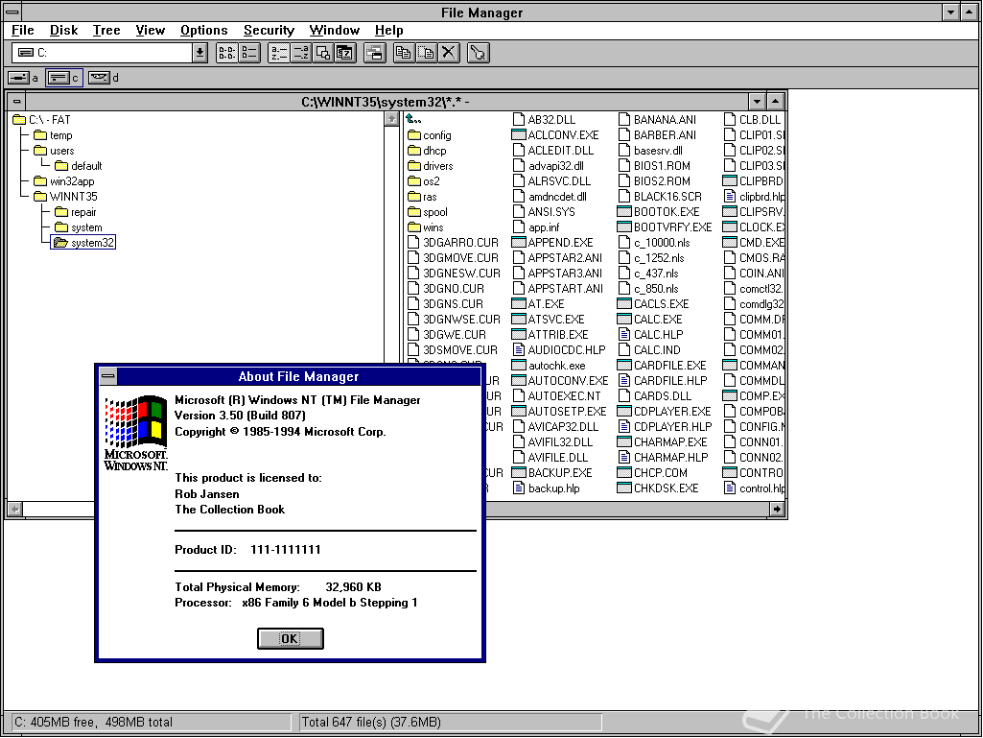Click the Sort by Date toolbar icon
983x738 pixels.
click(x=345, y=53)
